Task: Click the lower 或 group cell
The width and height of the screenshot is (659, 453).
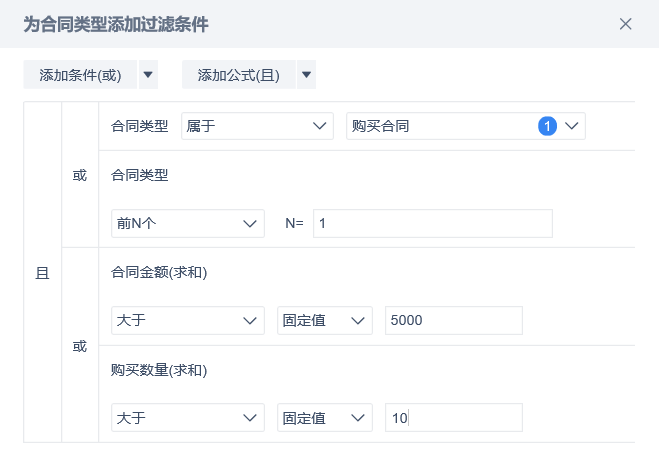Action: [x=80, y=346]
